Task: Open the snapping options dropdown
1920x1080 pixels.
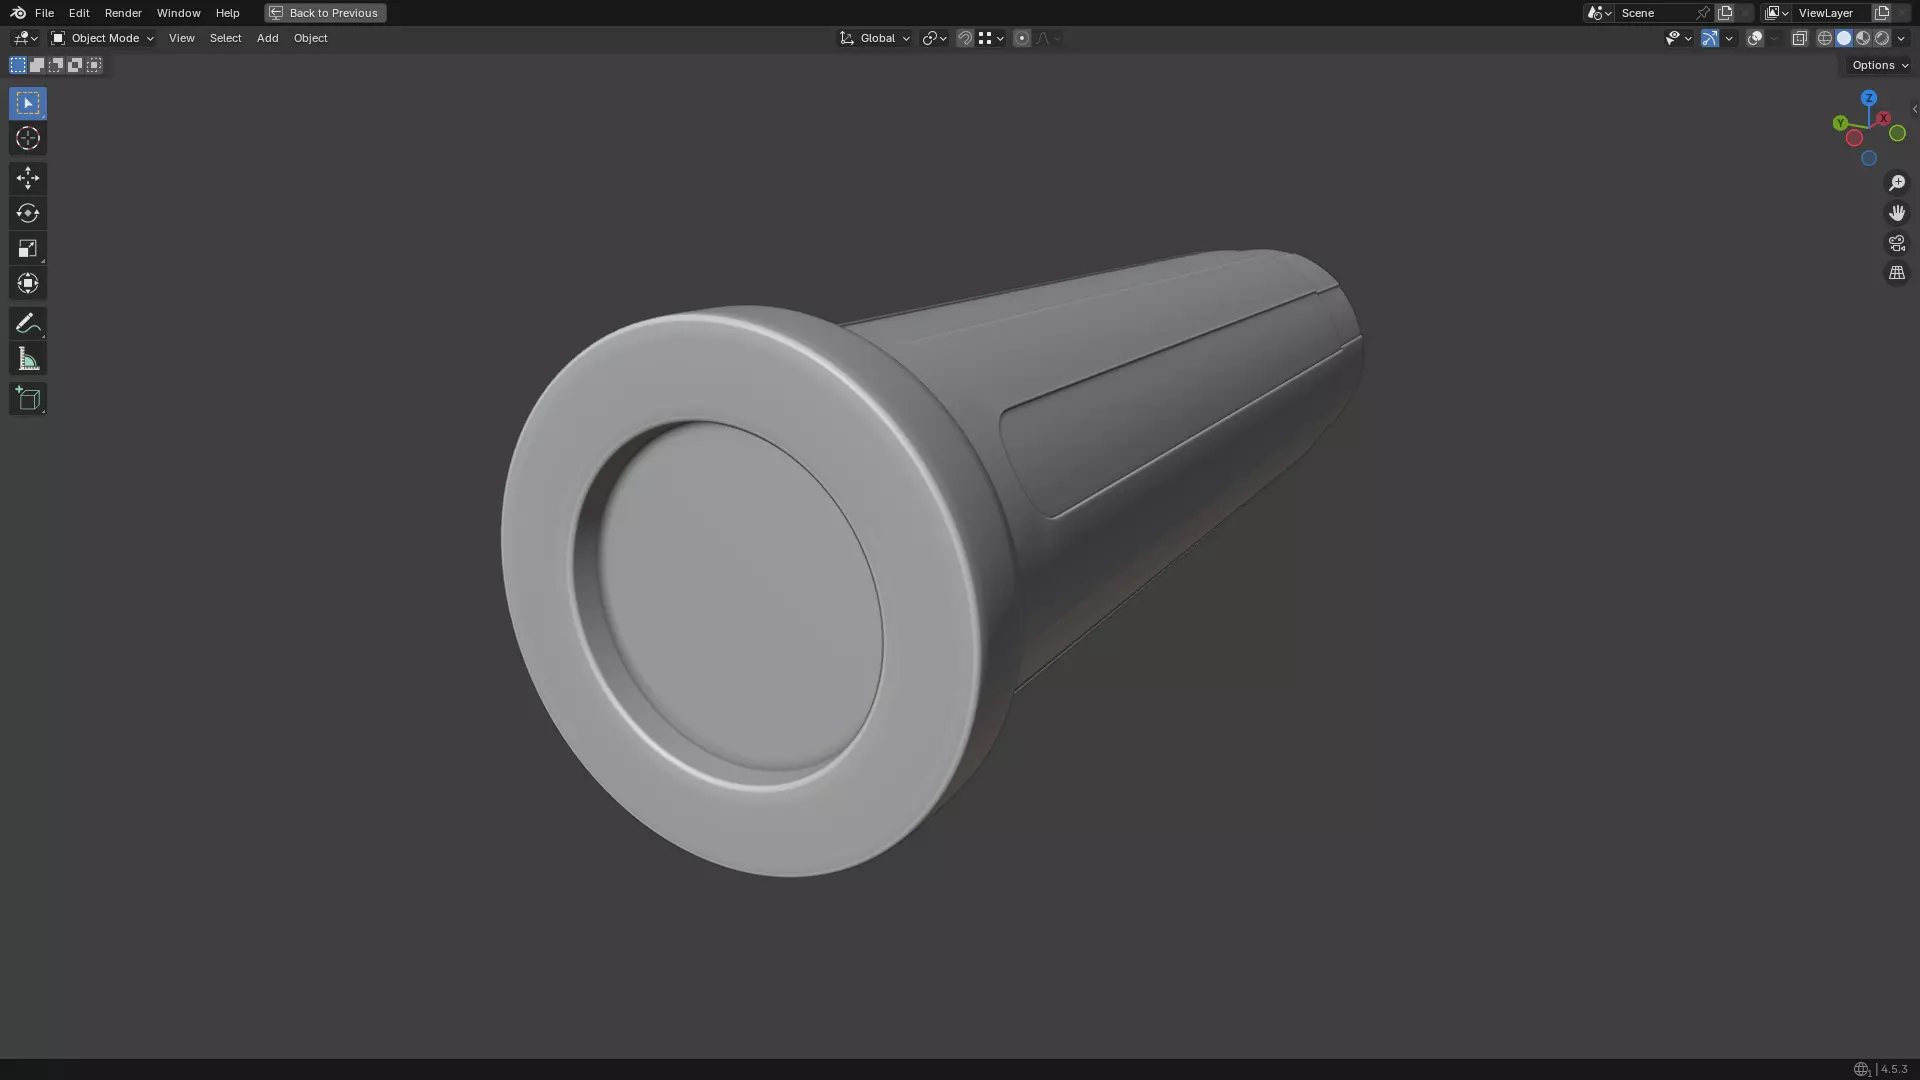Action: point(991,38)
